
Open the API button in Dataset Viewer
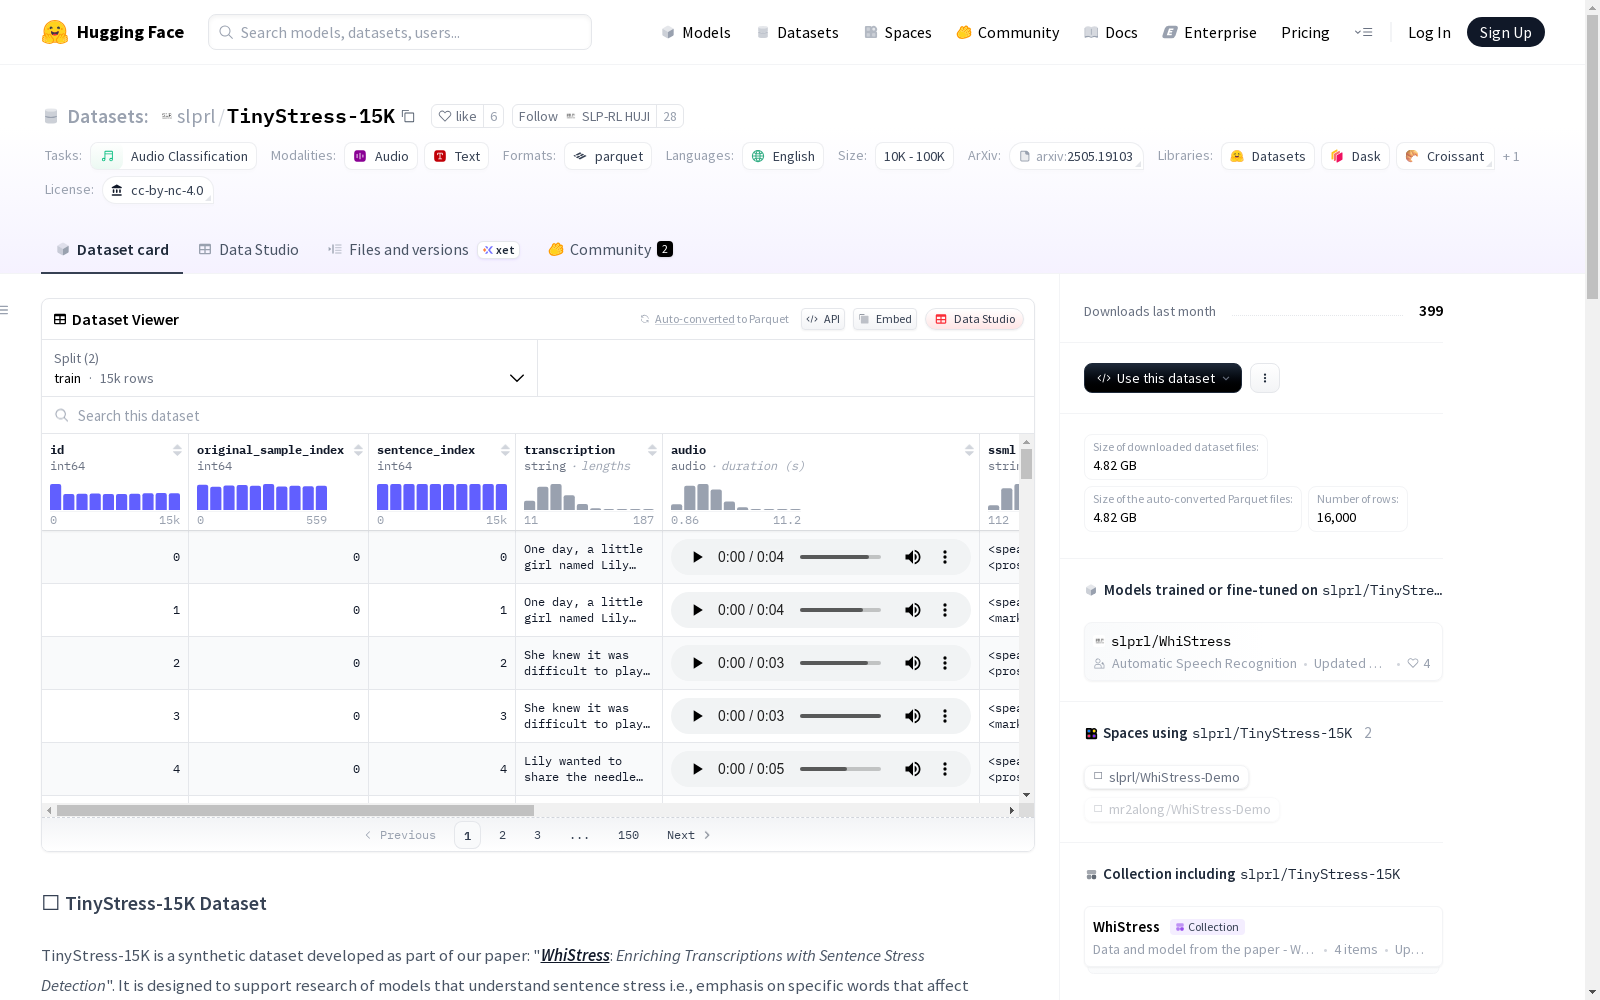pyautogui.click(x=823, y=319)
